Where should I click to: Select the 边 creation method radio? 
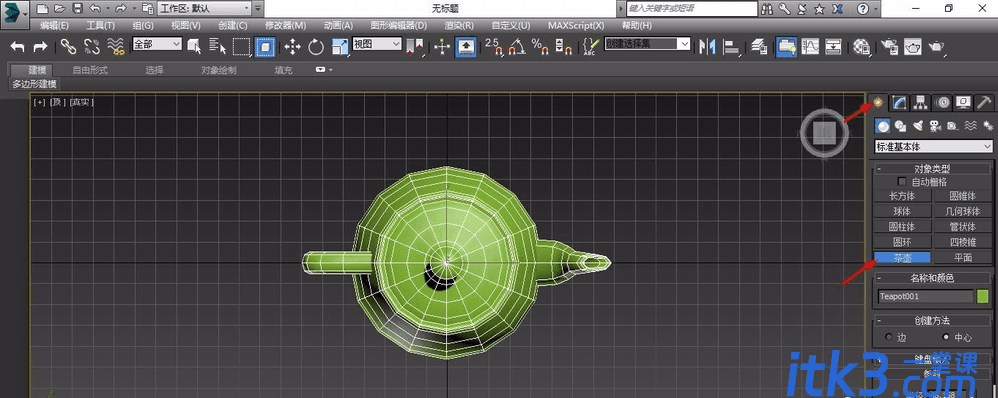click(x=889, y=337)
